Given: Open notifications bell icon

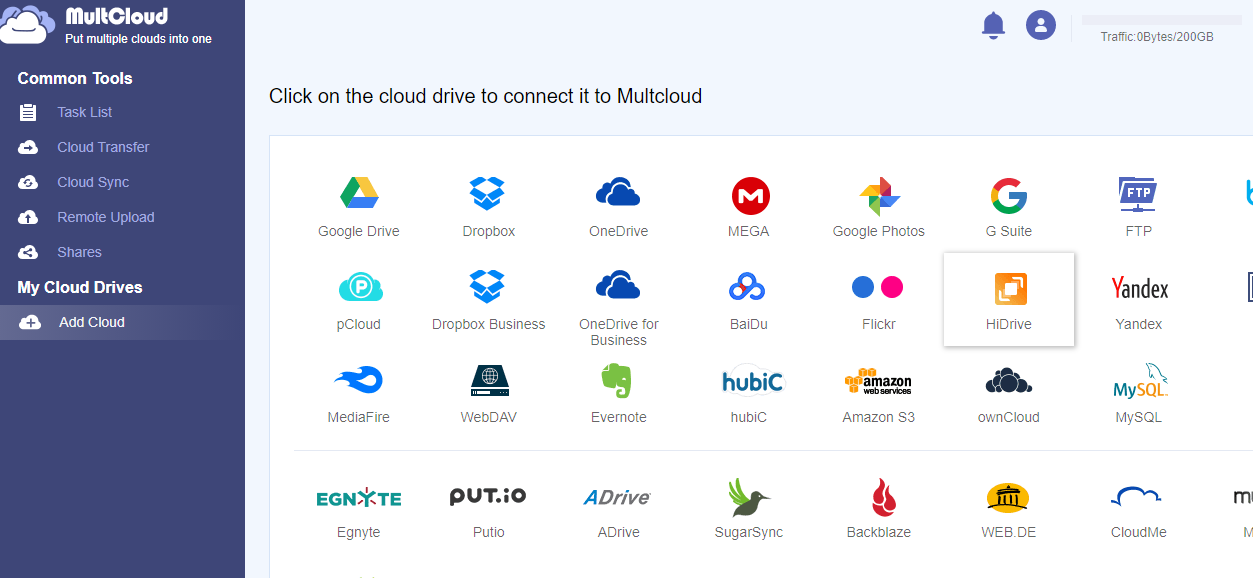Looking at the screenshot, I should 993,26.
